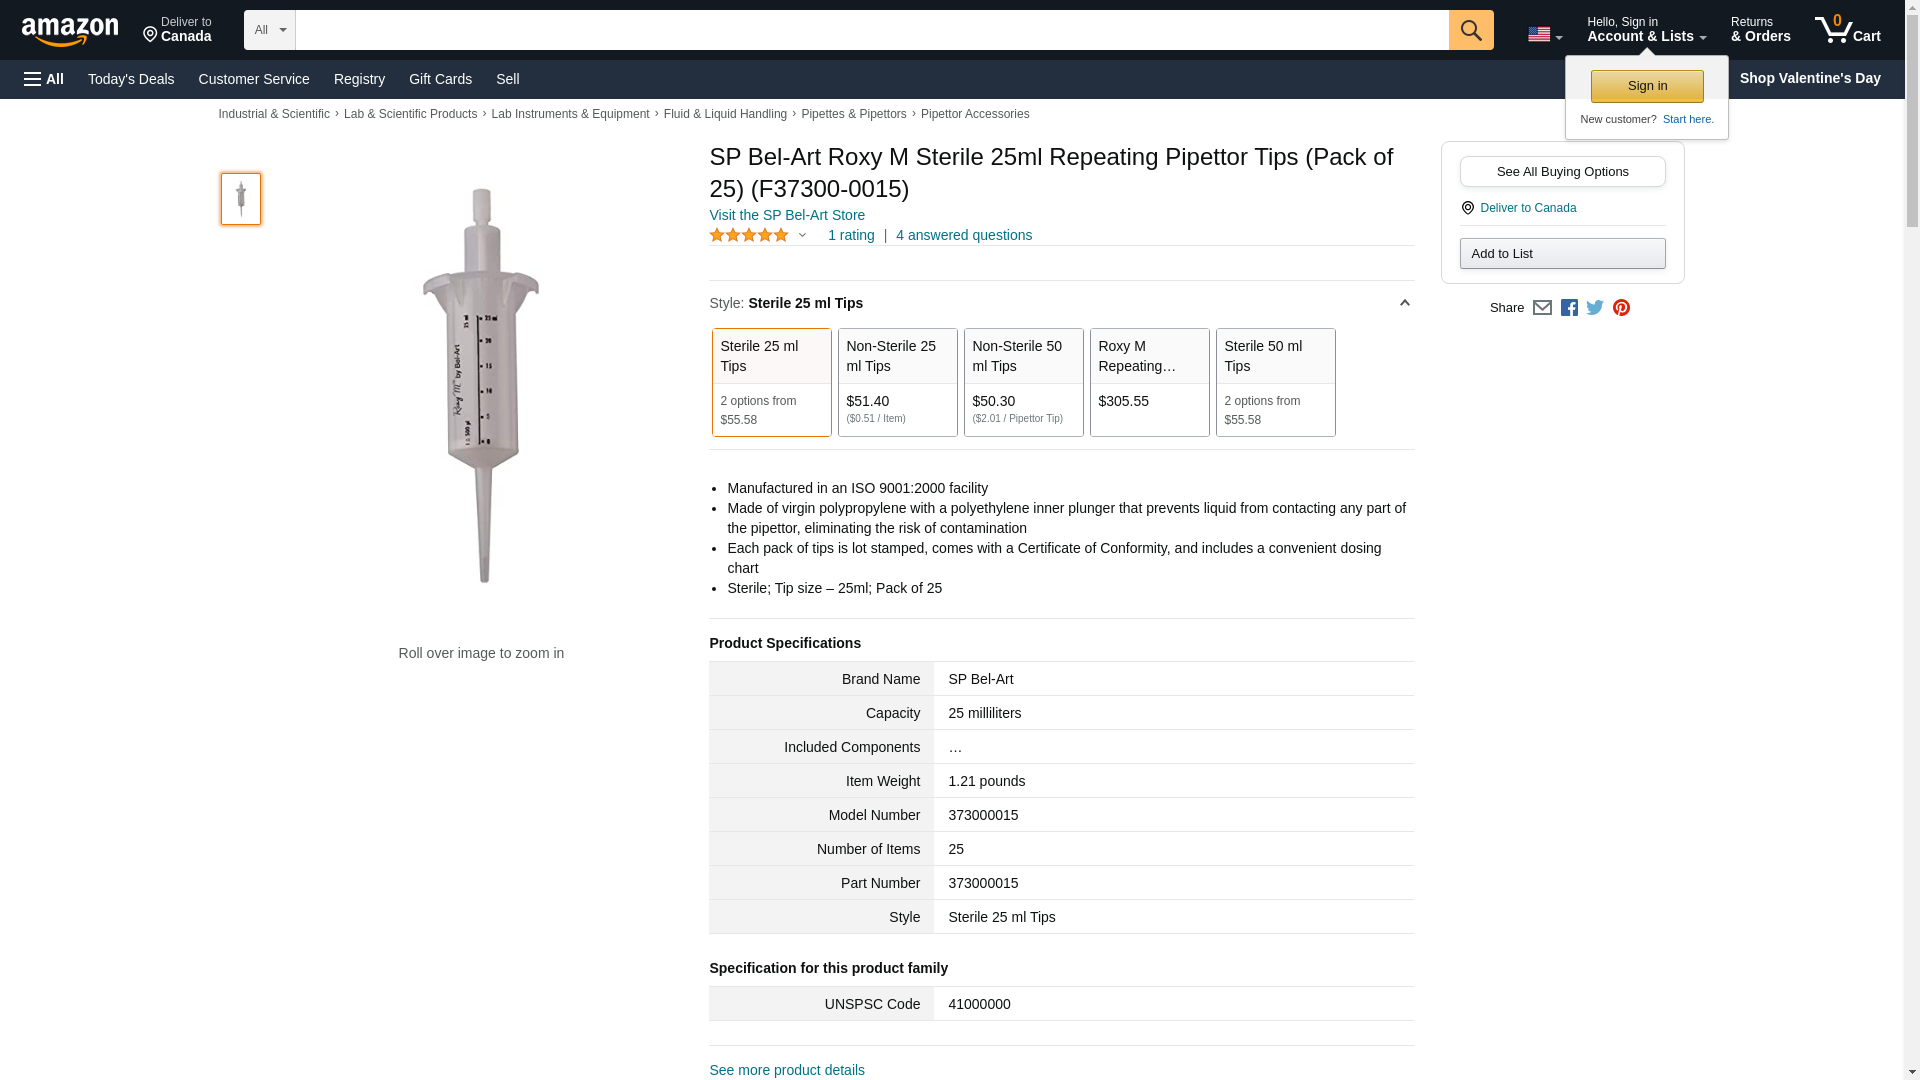The image size is (1920, 1080).
Task: Open the All hamburger menu
Action: (44, 79)
